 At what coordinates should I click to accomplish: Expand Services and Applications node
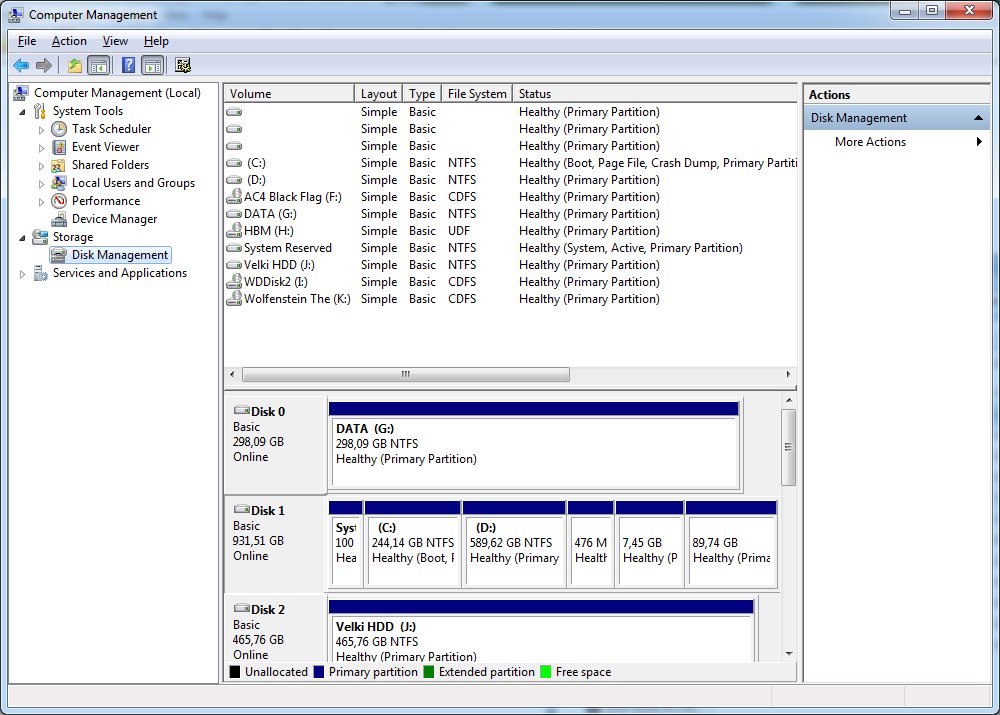23,273
